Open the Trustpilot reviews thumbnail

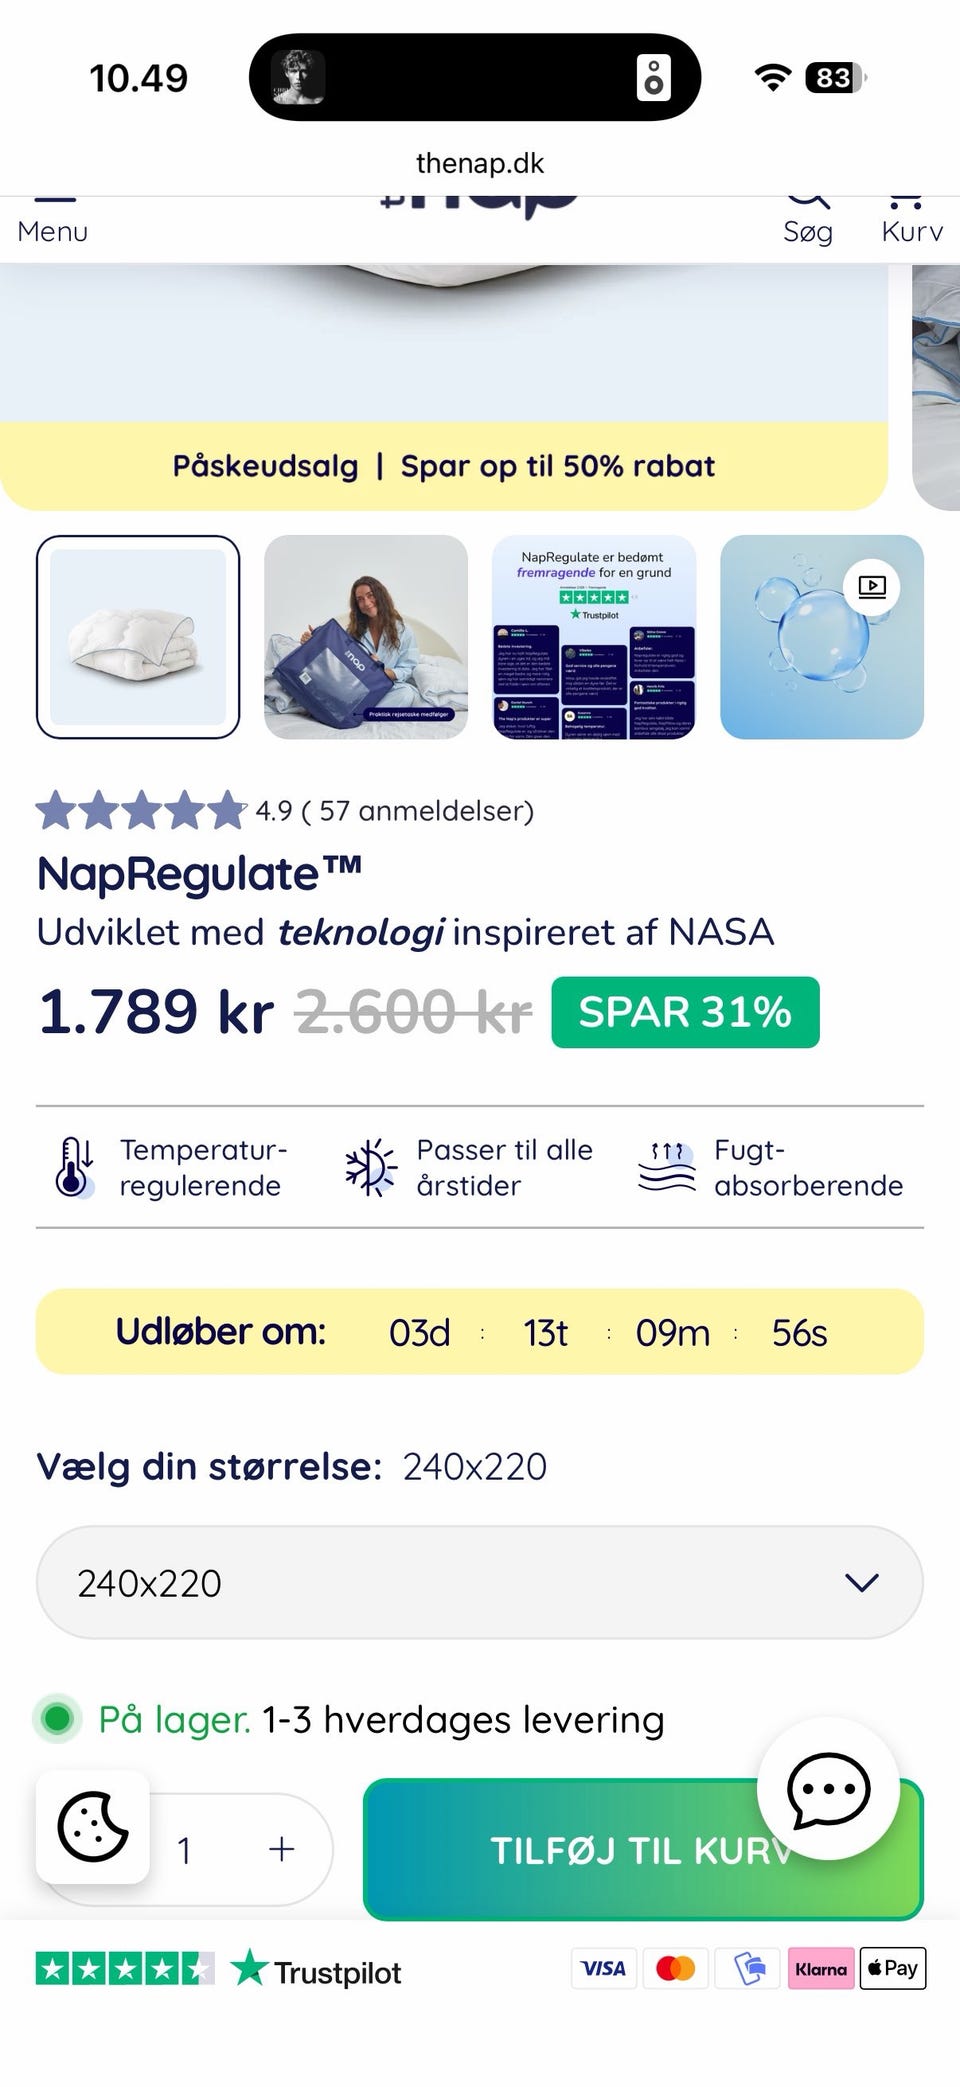click(x=594, y=637)
